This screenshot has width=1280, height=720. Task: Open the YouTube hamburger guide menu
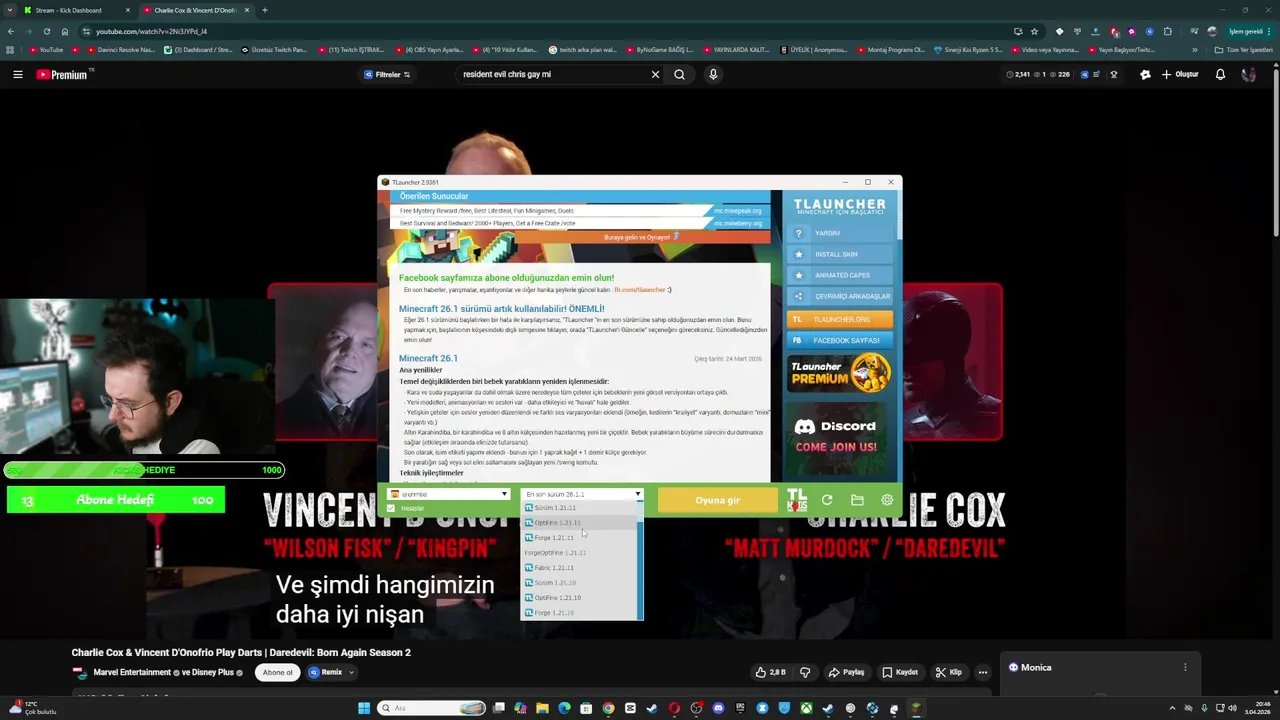point(17,74)
